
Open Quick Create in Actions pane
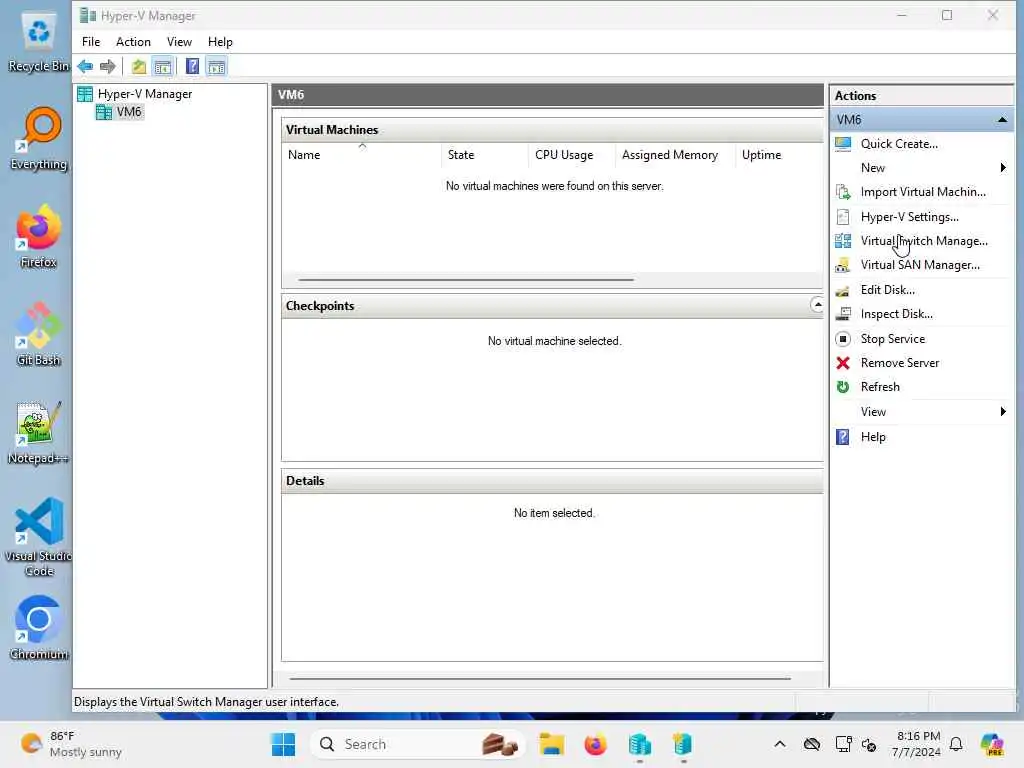(899, 144)
